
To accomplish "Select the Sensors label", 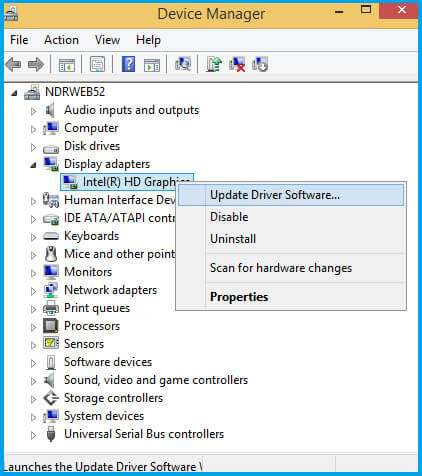I will pos(84,344).
